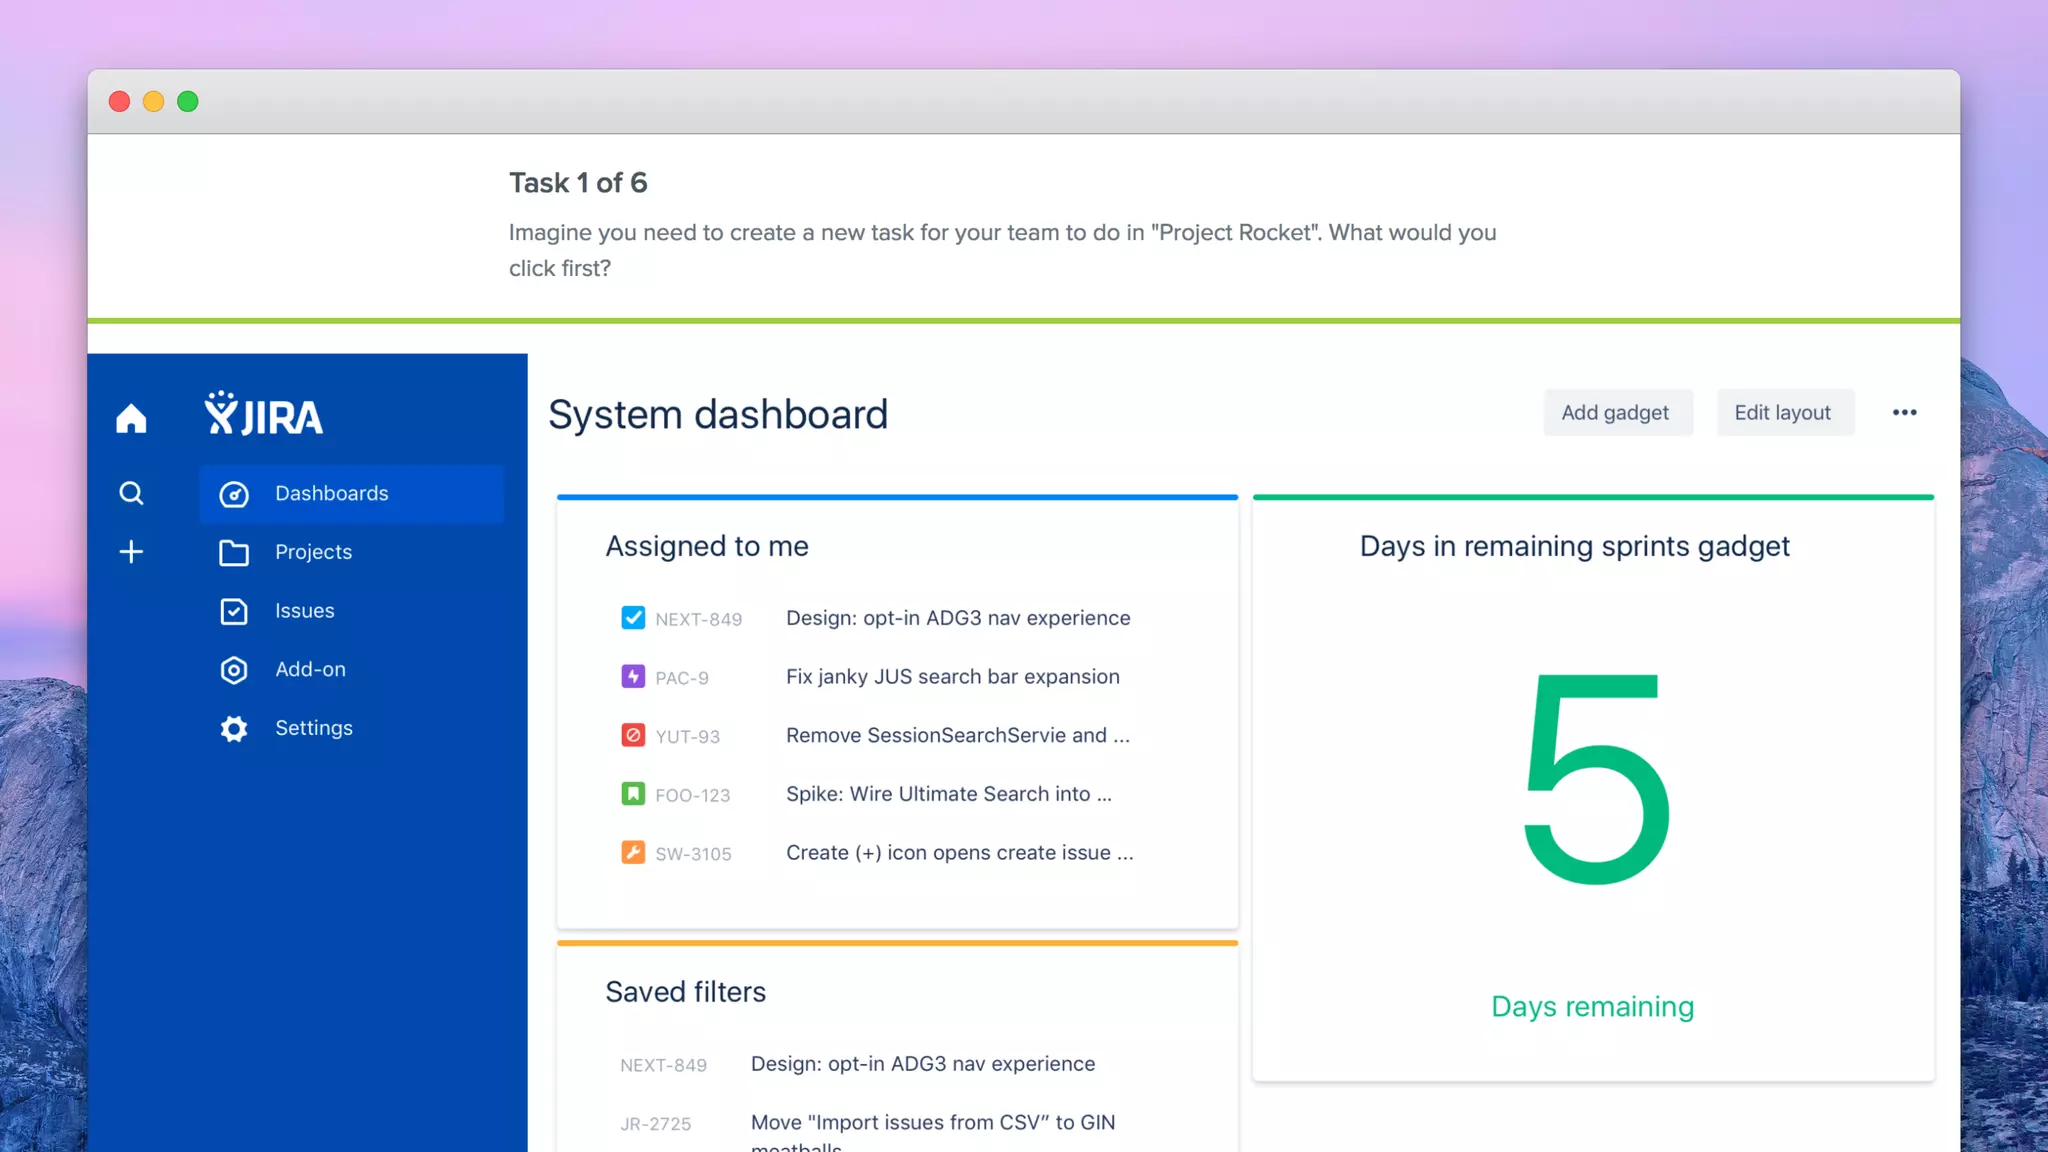Click the orange wrench icon for SW-3105

point(633,853)
